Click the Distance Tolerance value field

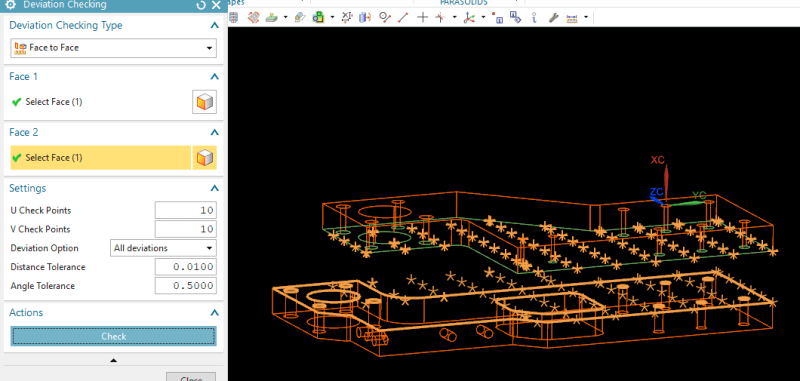(x=186, y=267)
